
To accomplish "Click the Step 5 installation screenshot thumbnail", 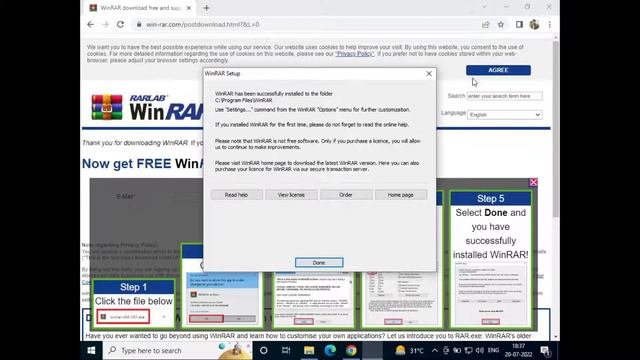I will pyautogui.click(x=491, y=294).
